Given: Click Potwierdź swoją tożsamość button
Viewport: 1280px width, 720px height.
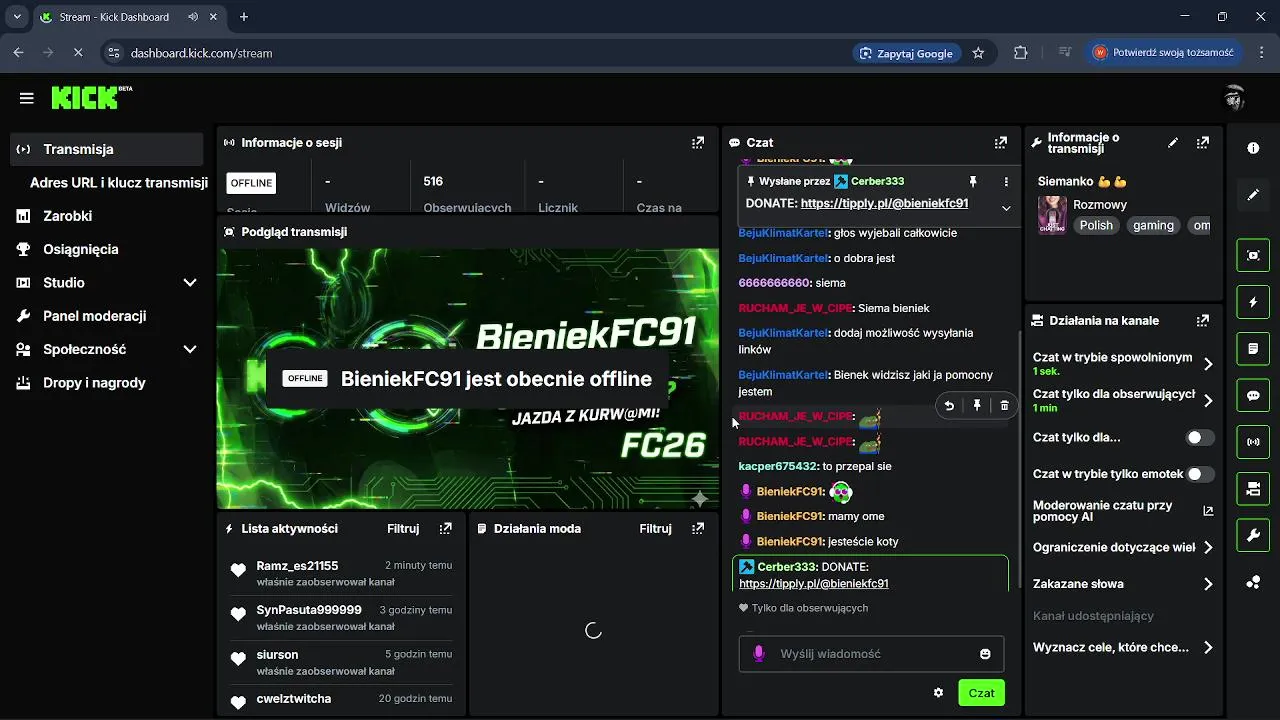Looking at the screenshot, I should [x=1164, y=52].
